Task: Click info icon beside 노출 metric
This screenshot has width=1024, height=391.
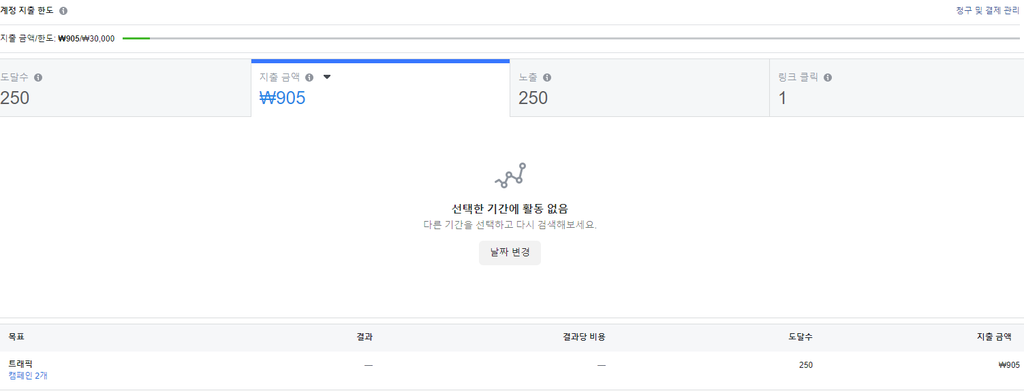Action: [547, 78]
